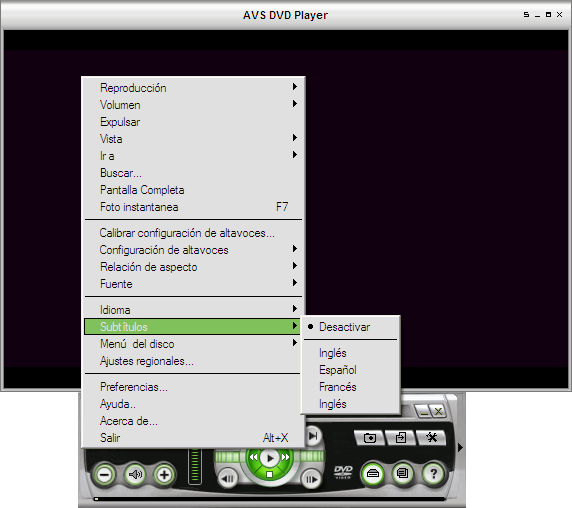Viewport: 572px width, 508px height.
Task: Choose the Inglés entry just above Español
Action: 351,353
